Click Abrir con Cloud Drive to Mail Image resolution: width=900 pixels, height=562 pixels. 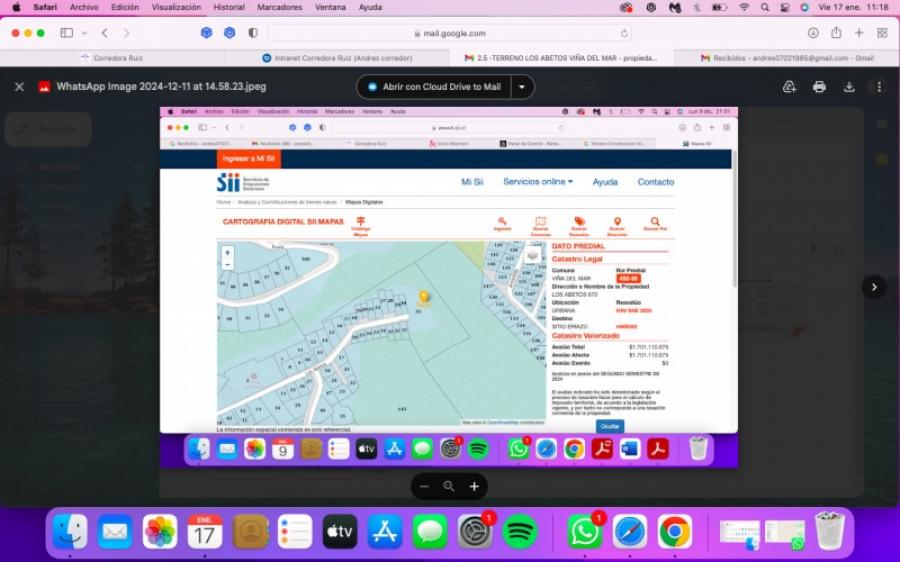coord(434,87)
